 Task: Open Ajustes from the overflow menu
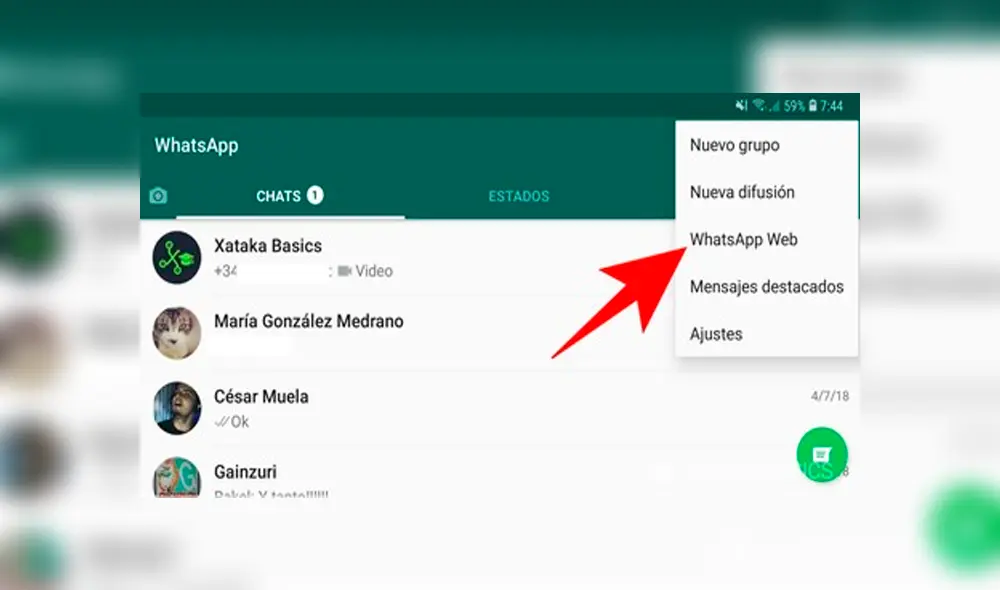(716, 334)
